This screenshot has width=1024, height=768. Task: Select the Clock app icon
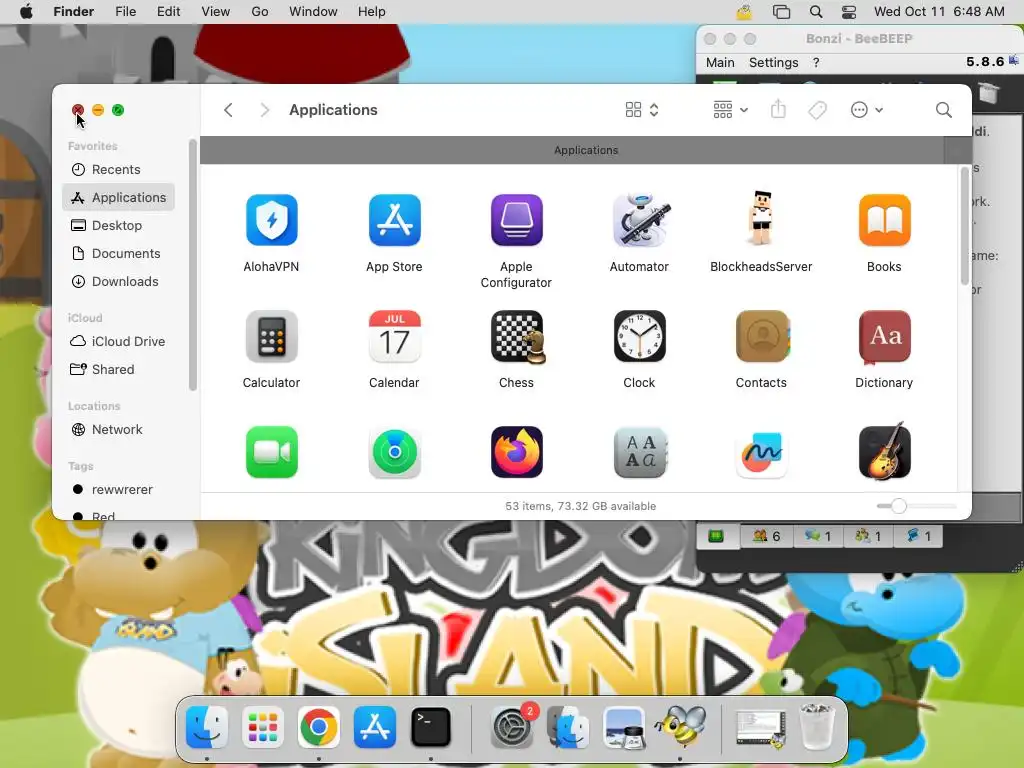[639, 336]
